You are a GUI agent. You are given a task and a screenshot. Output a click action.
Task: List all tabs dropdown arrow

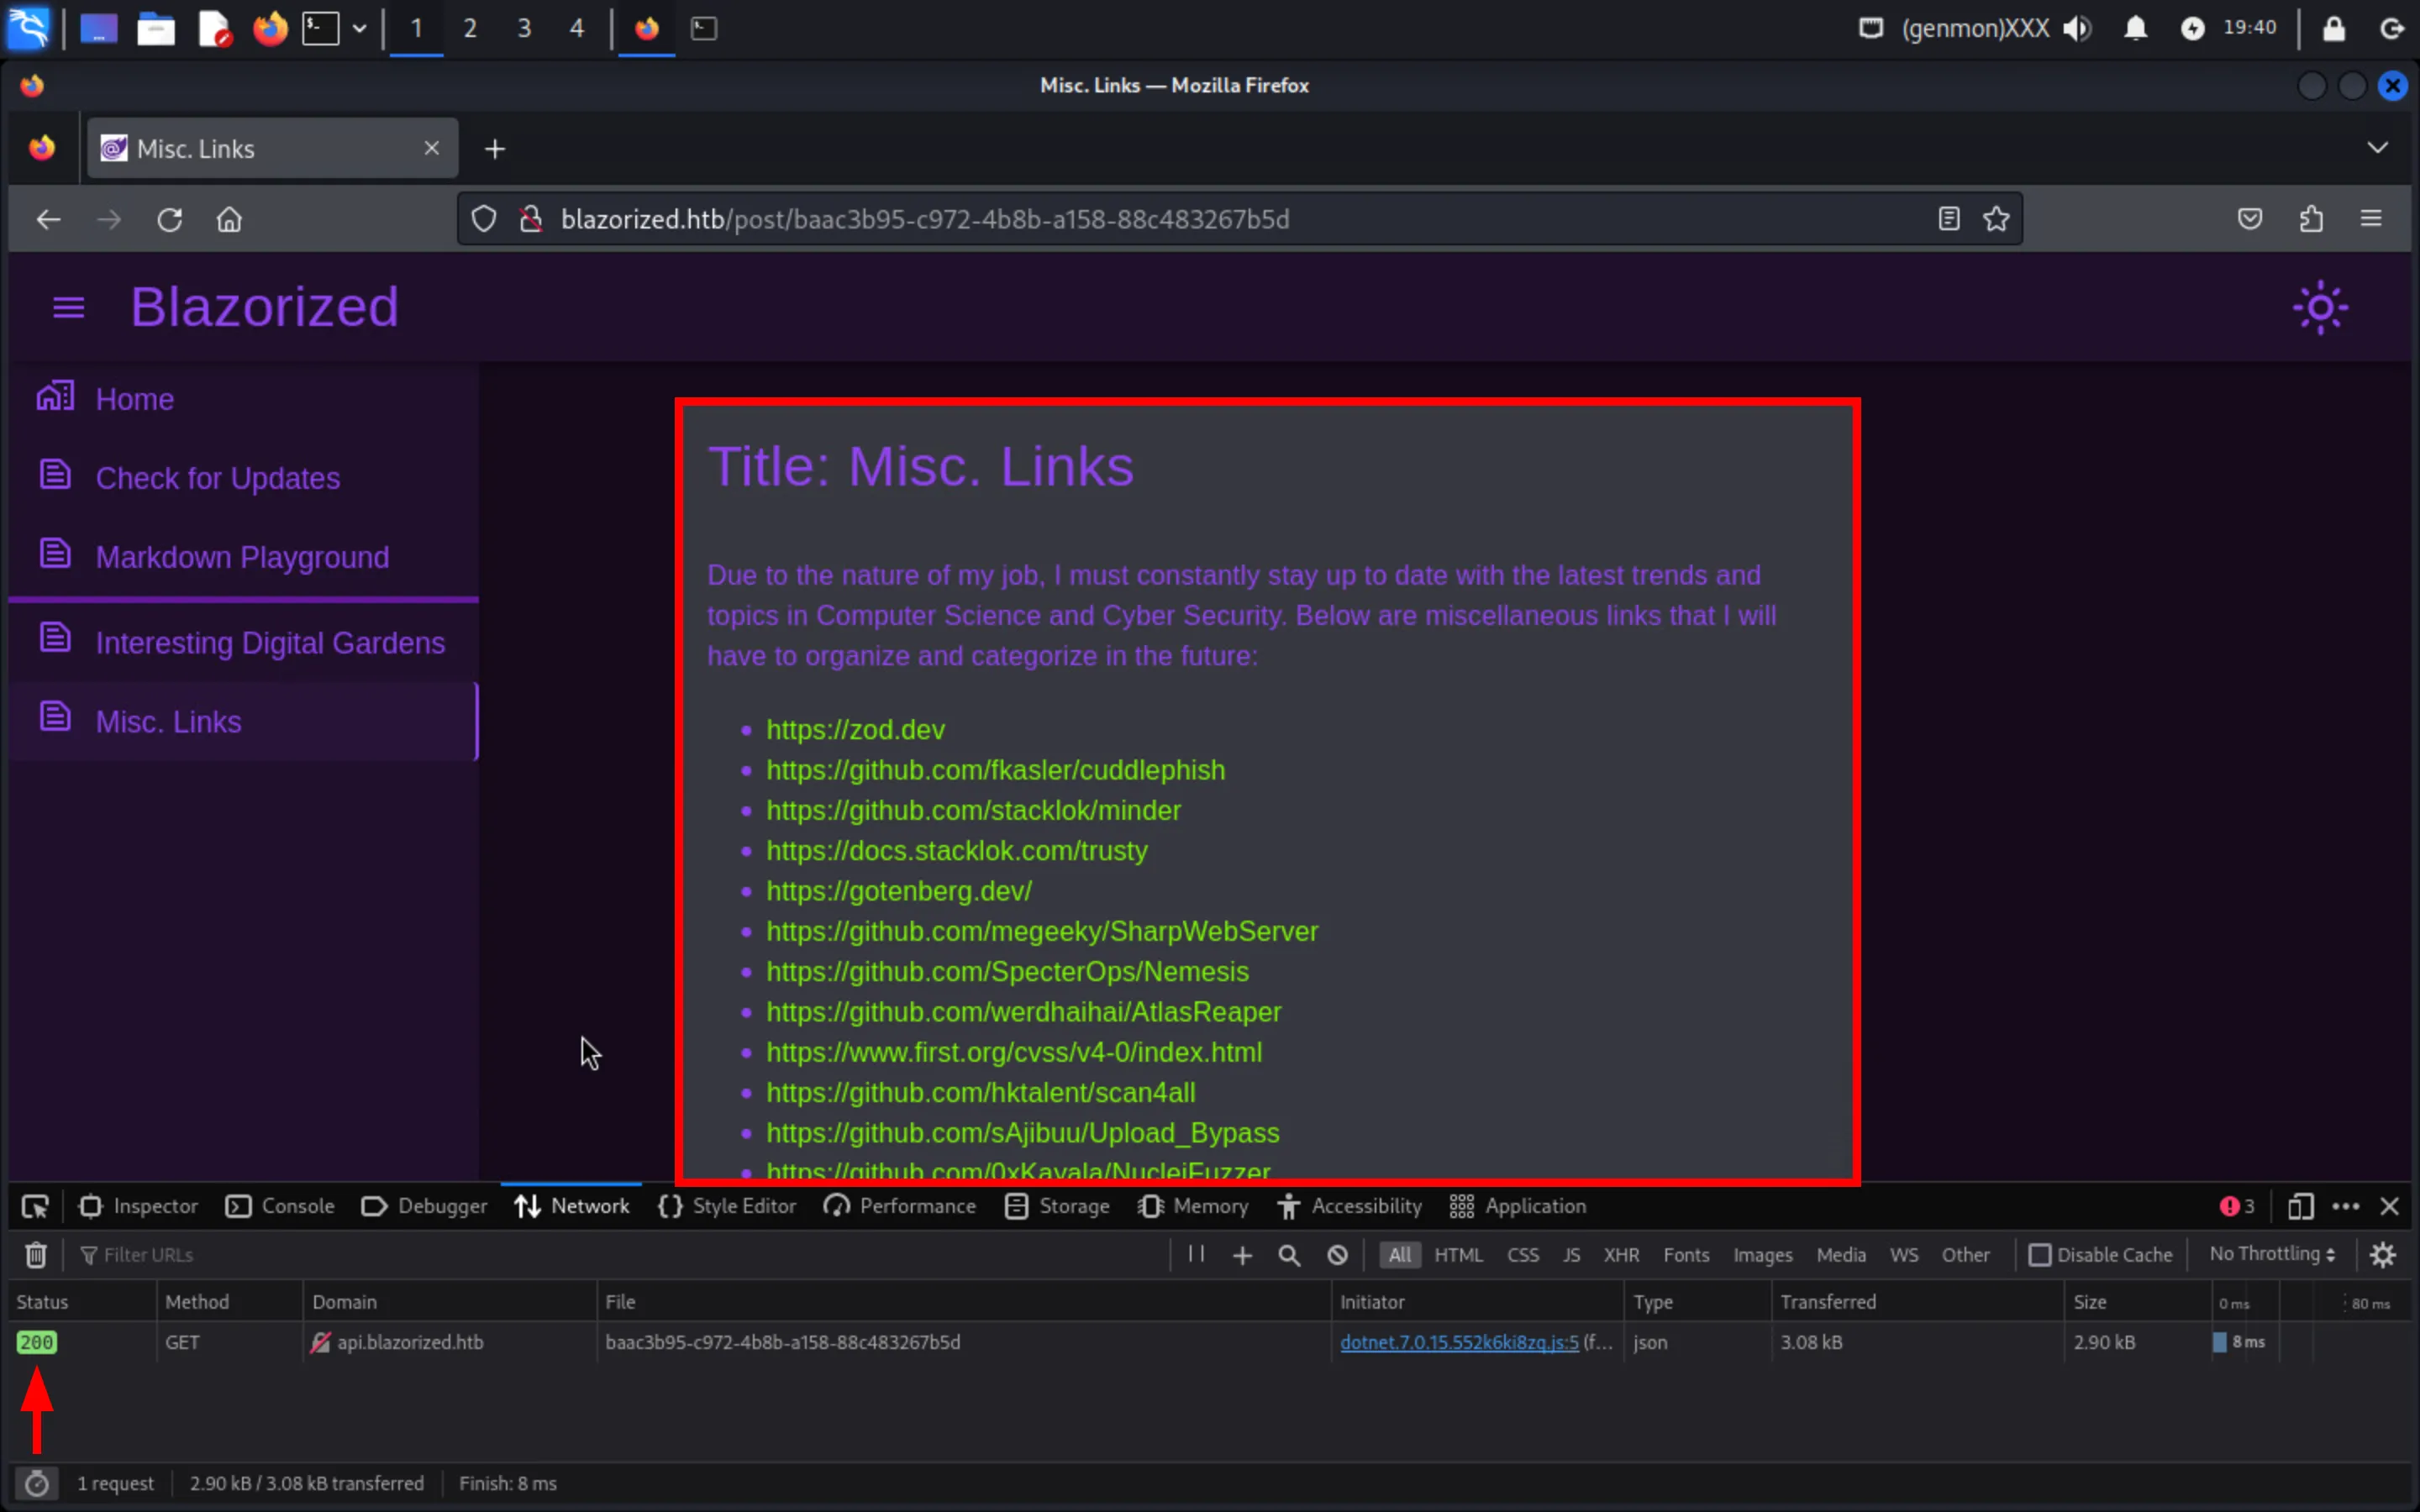pos(2378,148)
